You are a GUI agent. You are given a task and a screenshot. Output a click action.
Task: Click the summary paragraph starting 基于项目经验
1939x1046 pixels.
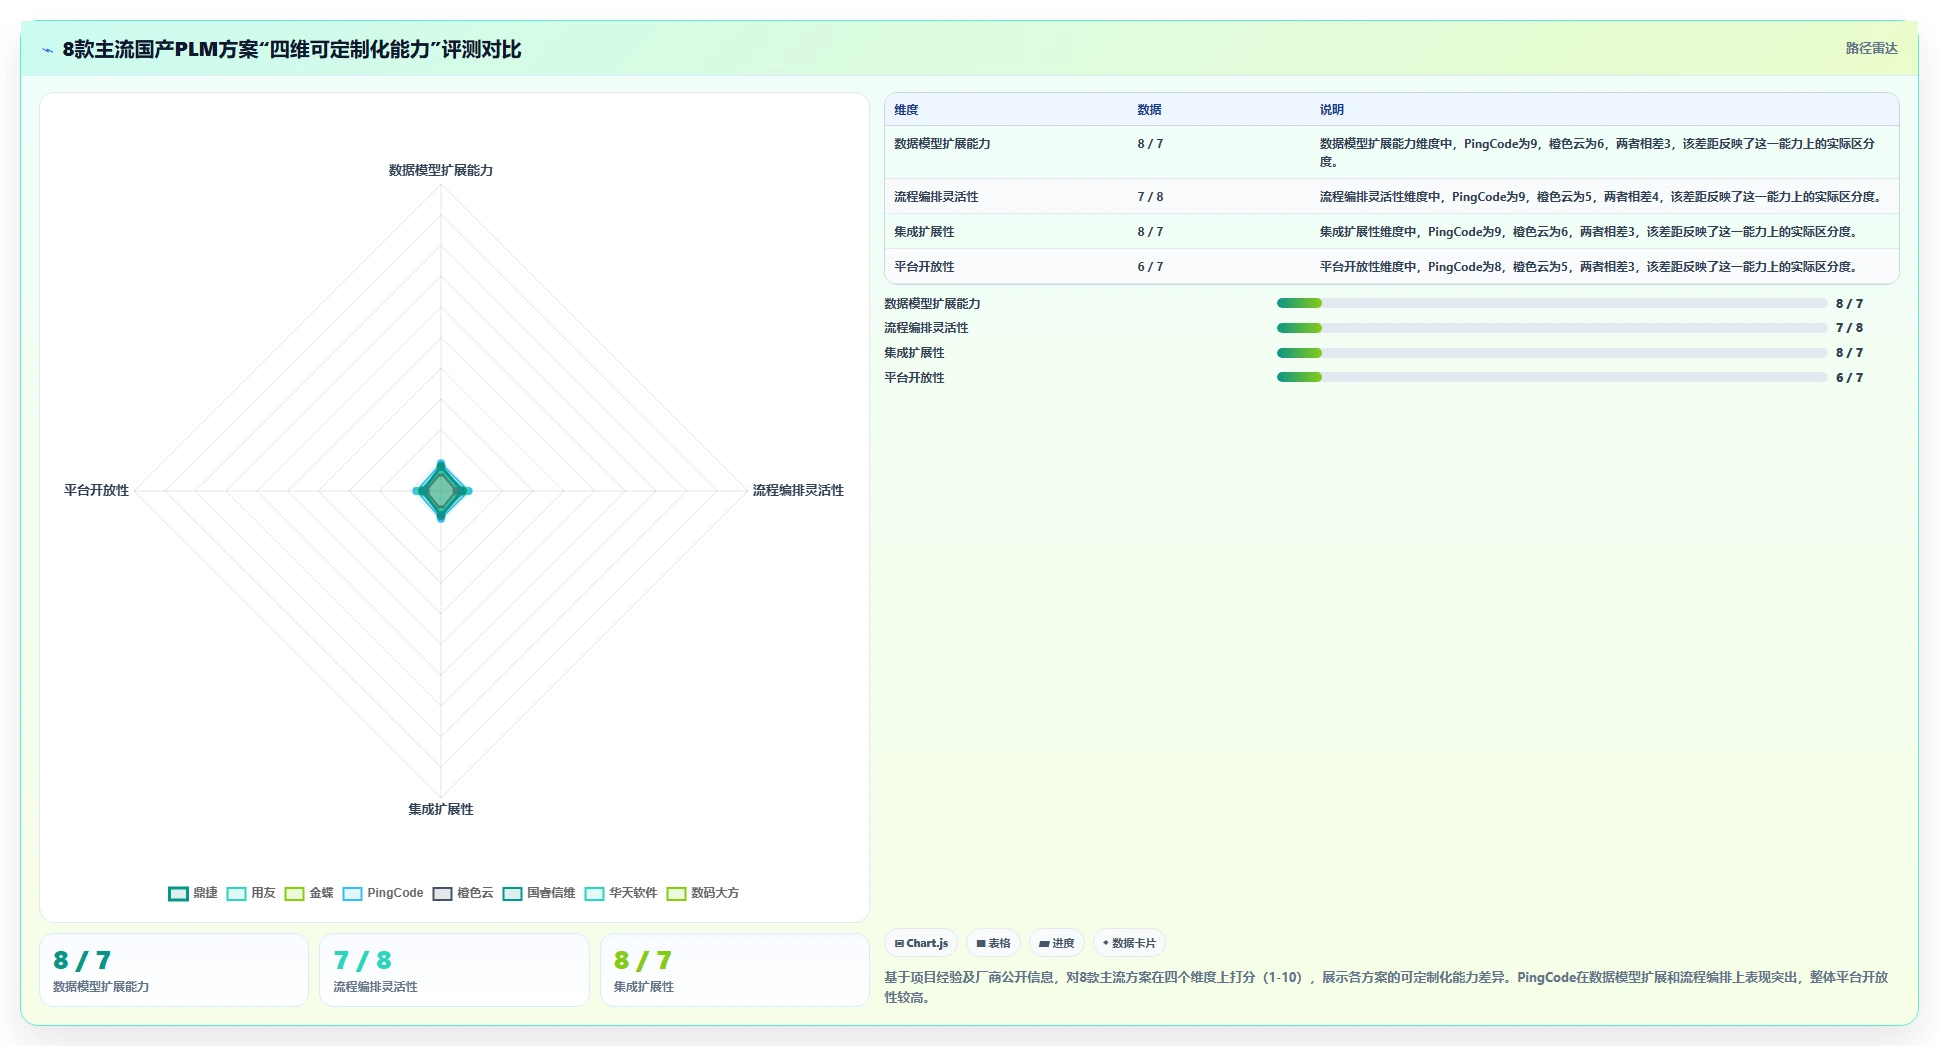1386,987
